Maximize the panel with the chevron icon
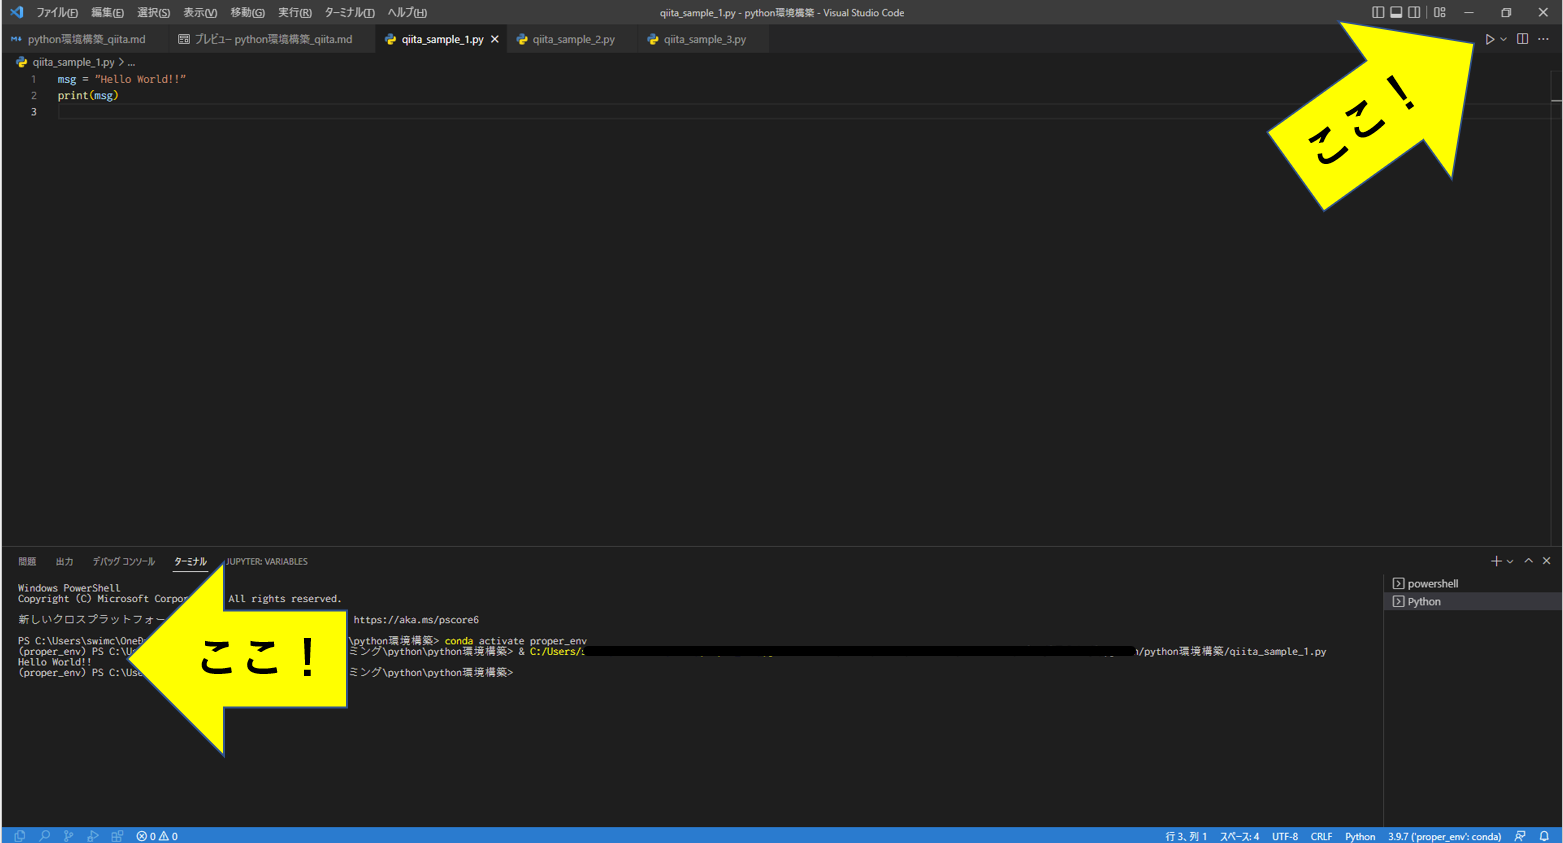The height and width of the screenshot is (843, 1563). coord(1528,561)
